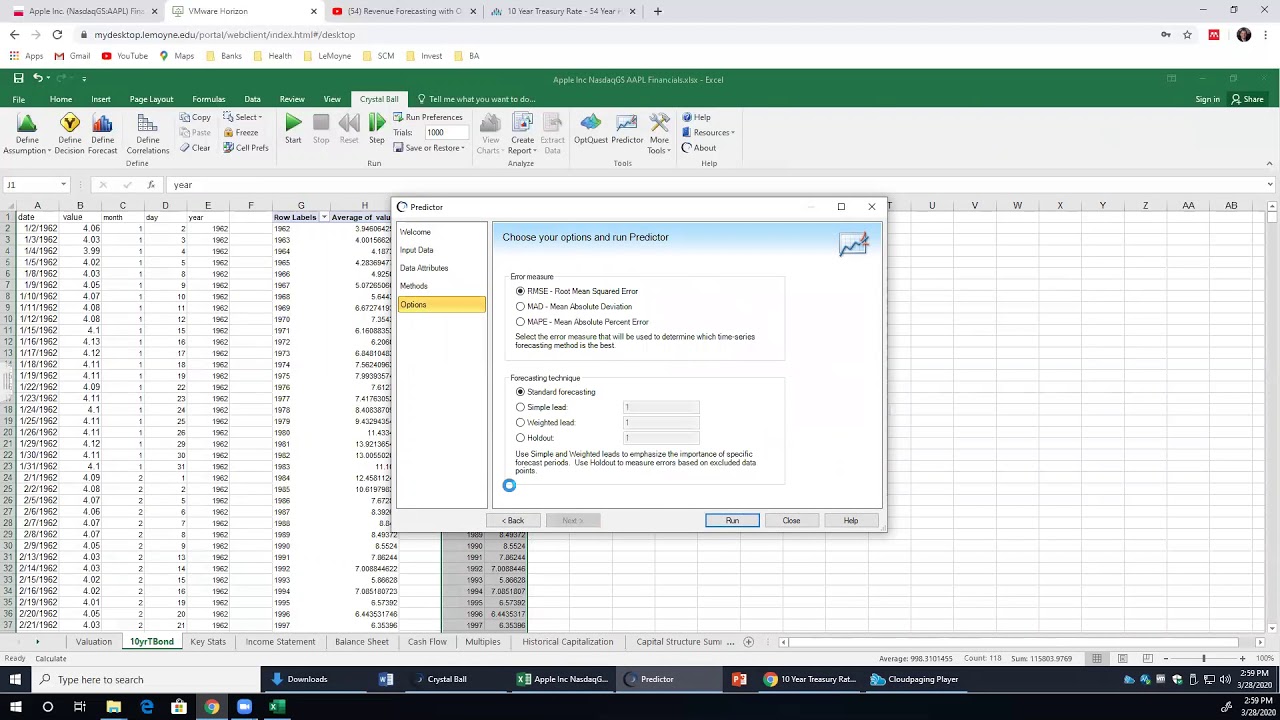
Task: Click the Stop simulation icon
Action: (x=321, y=123)
